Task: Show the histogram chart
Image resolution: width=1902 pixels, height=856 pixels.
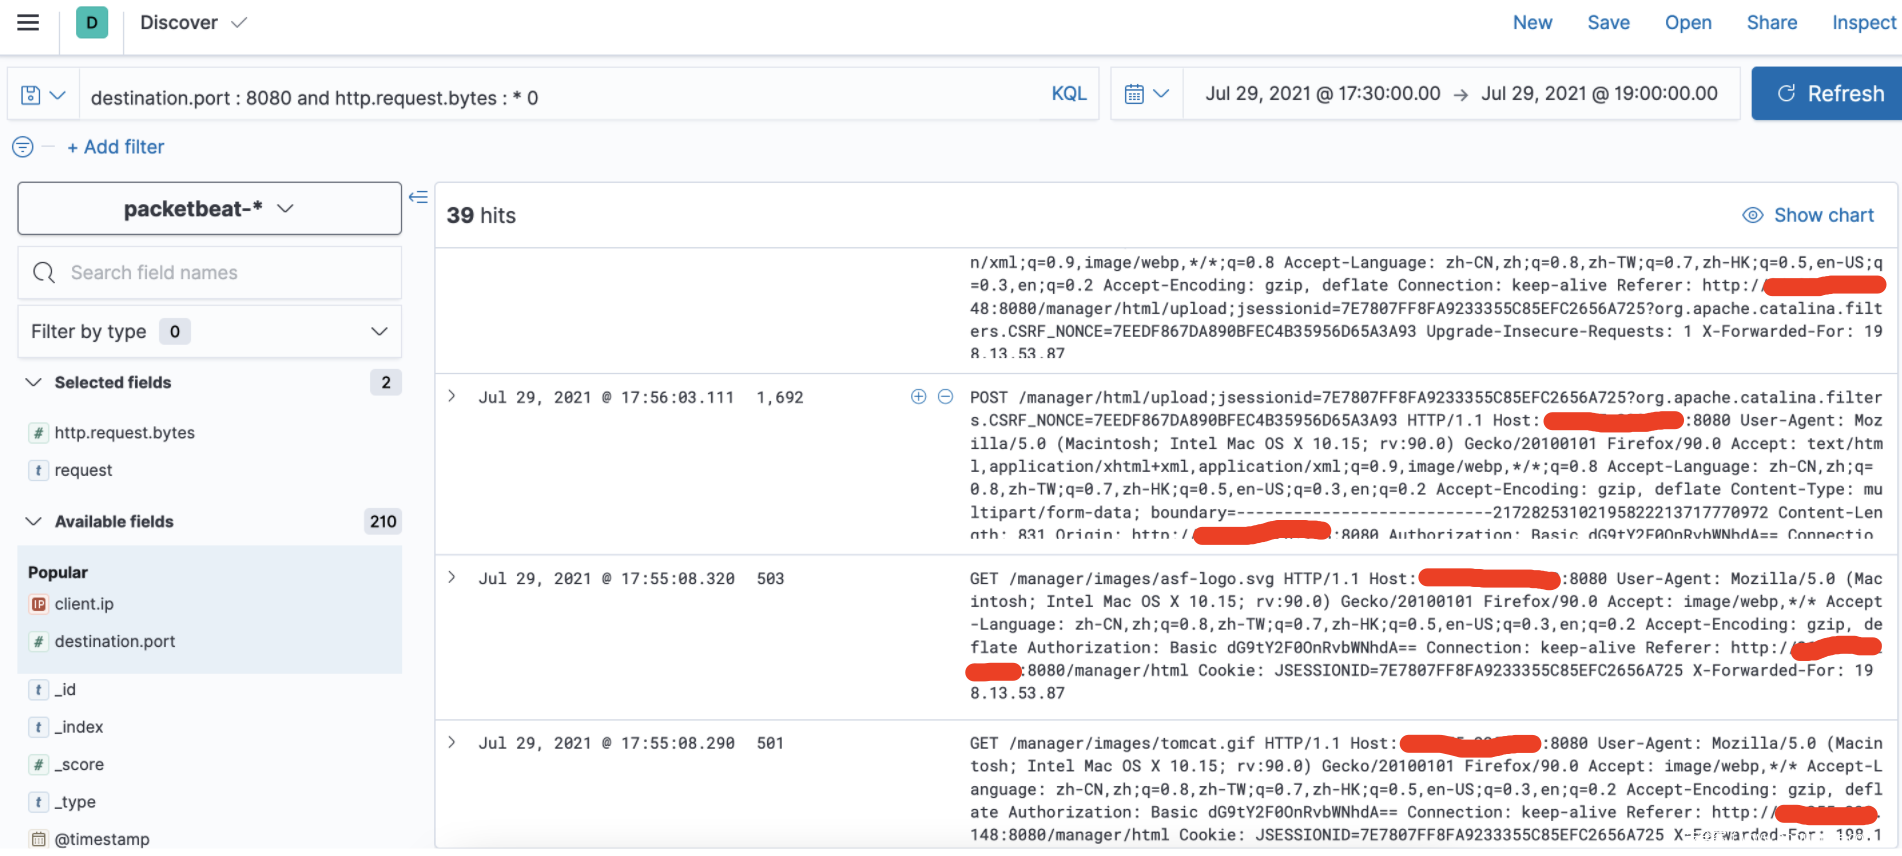Action: [x=1808, y=215]
